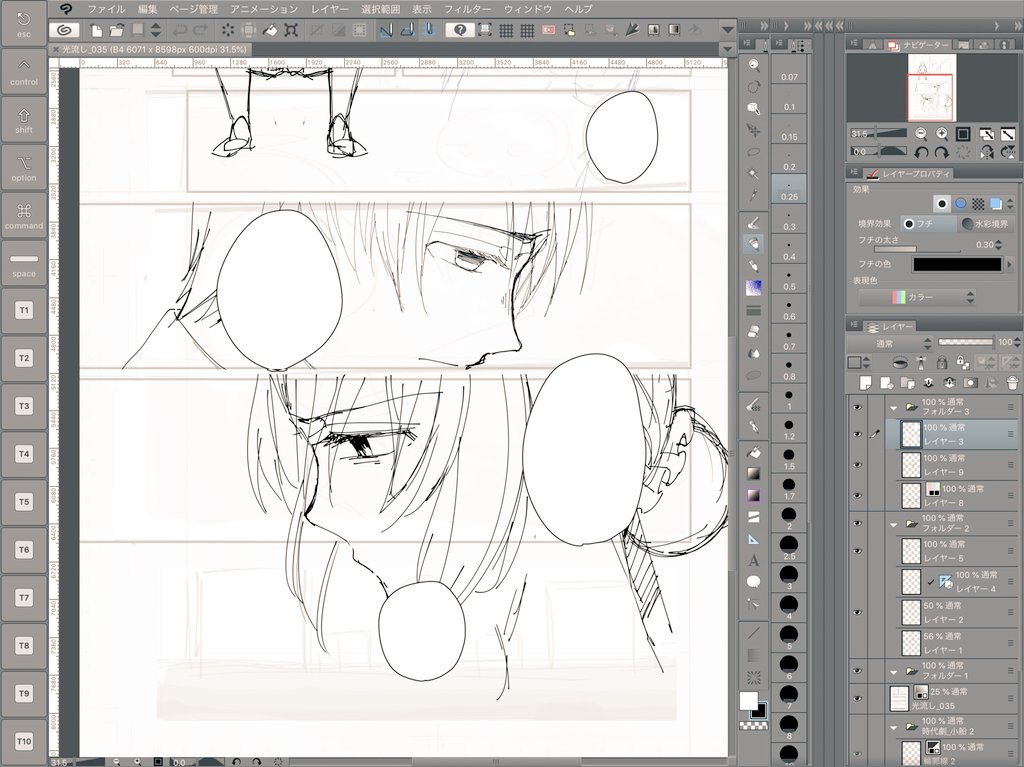The image size is (1024, 767).
Task: Toggle Lock layer icon
Action: [x=942, y=362]
